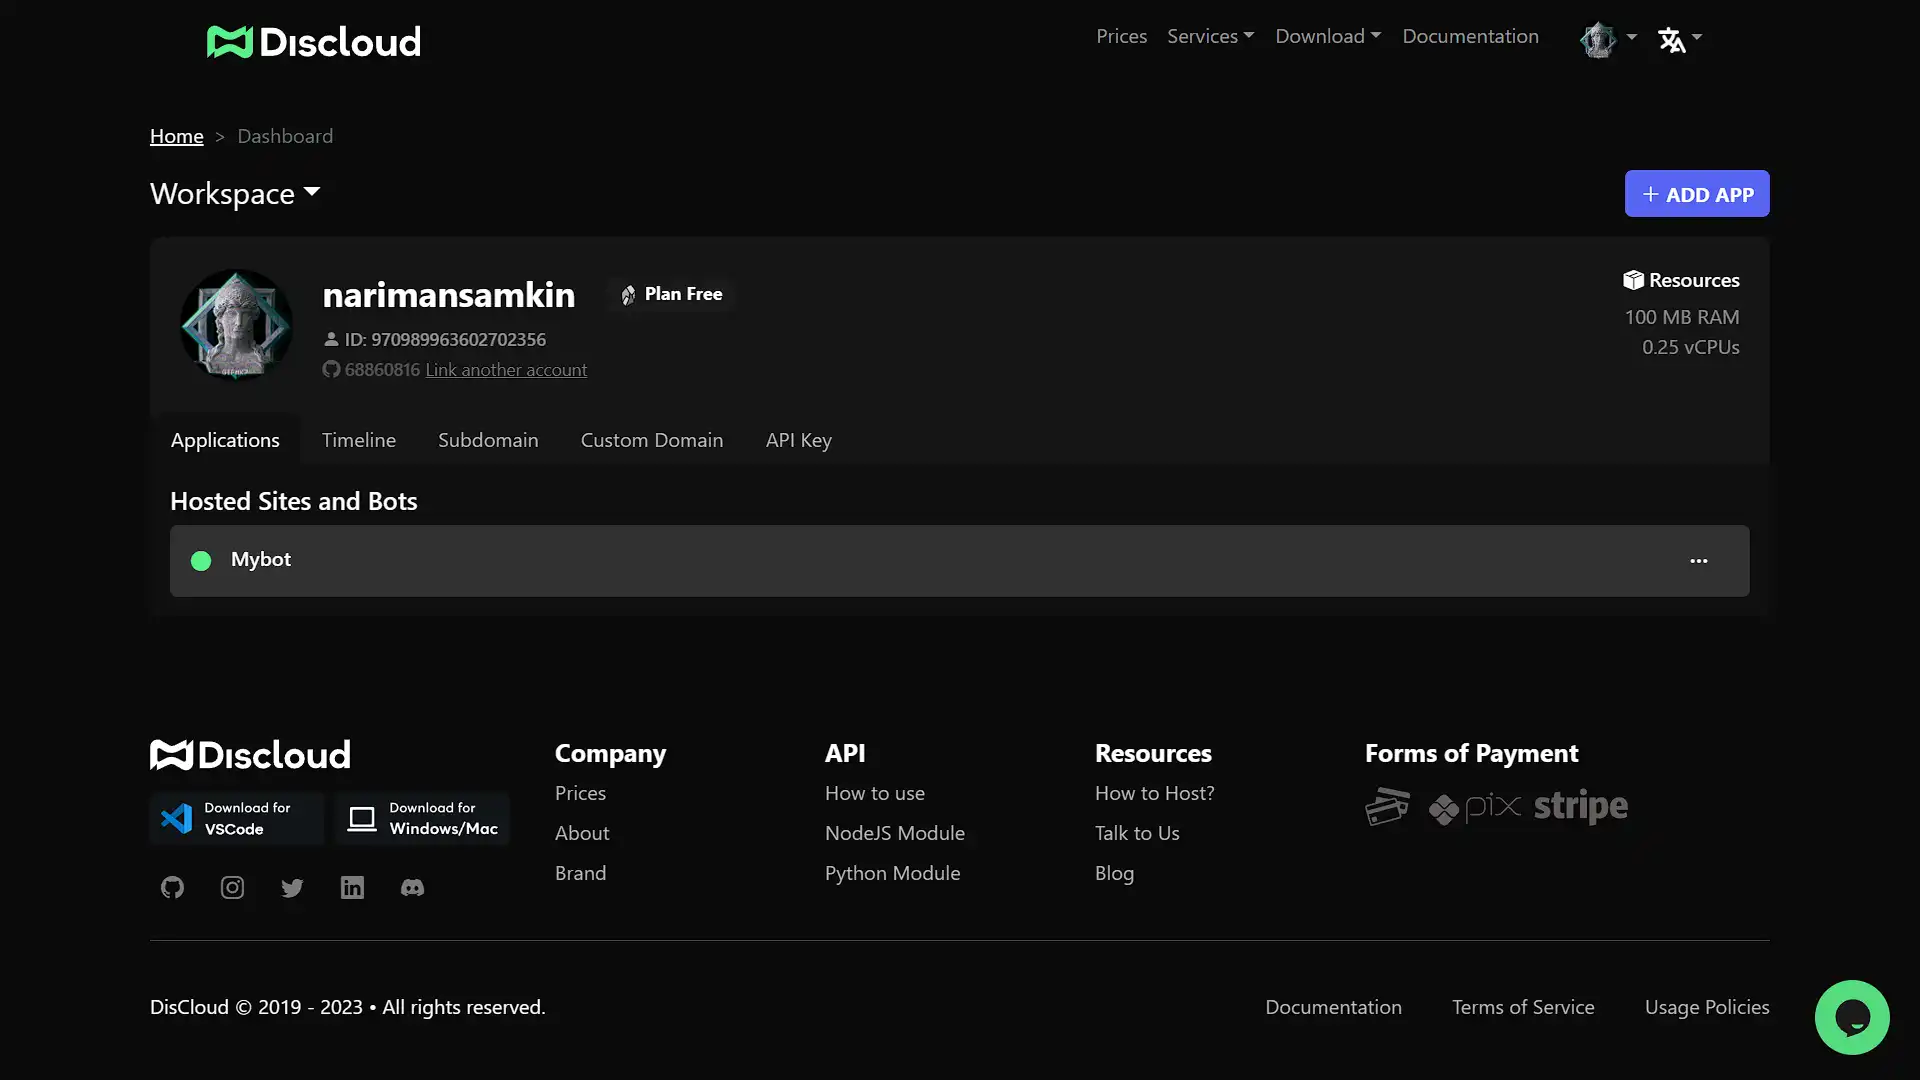Click the Plan Free badge
The image size is (1920, 1080).
670,294
